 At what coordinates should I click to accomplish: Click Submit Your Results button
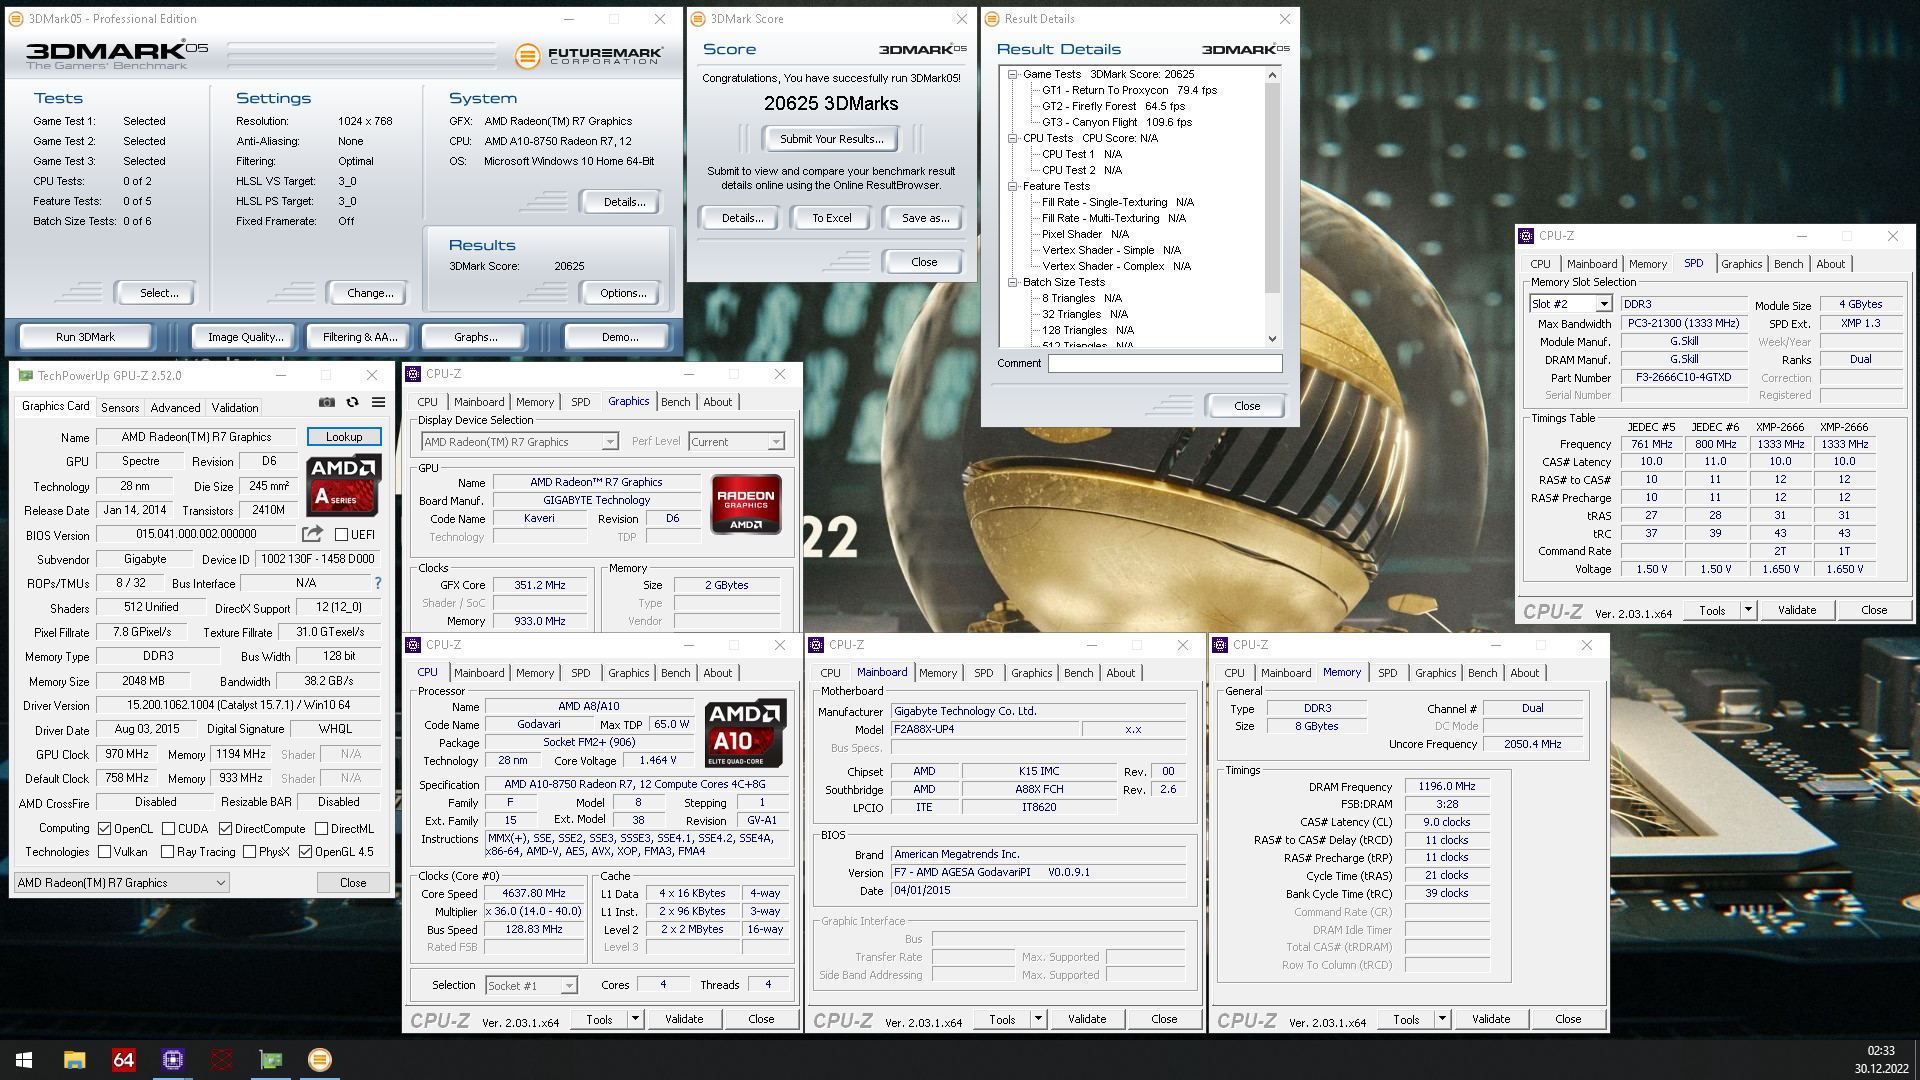click(831, 139)
